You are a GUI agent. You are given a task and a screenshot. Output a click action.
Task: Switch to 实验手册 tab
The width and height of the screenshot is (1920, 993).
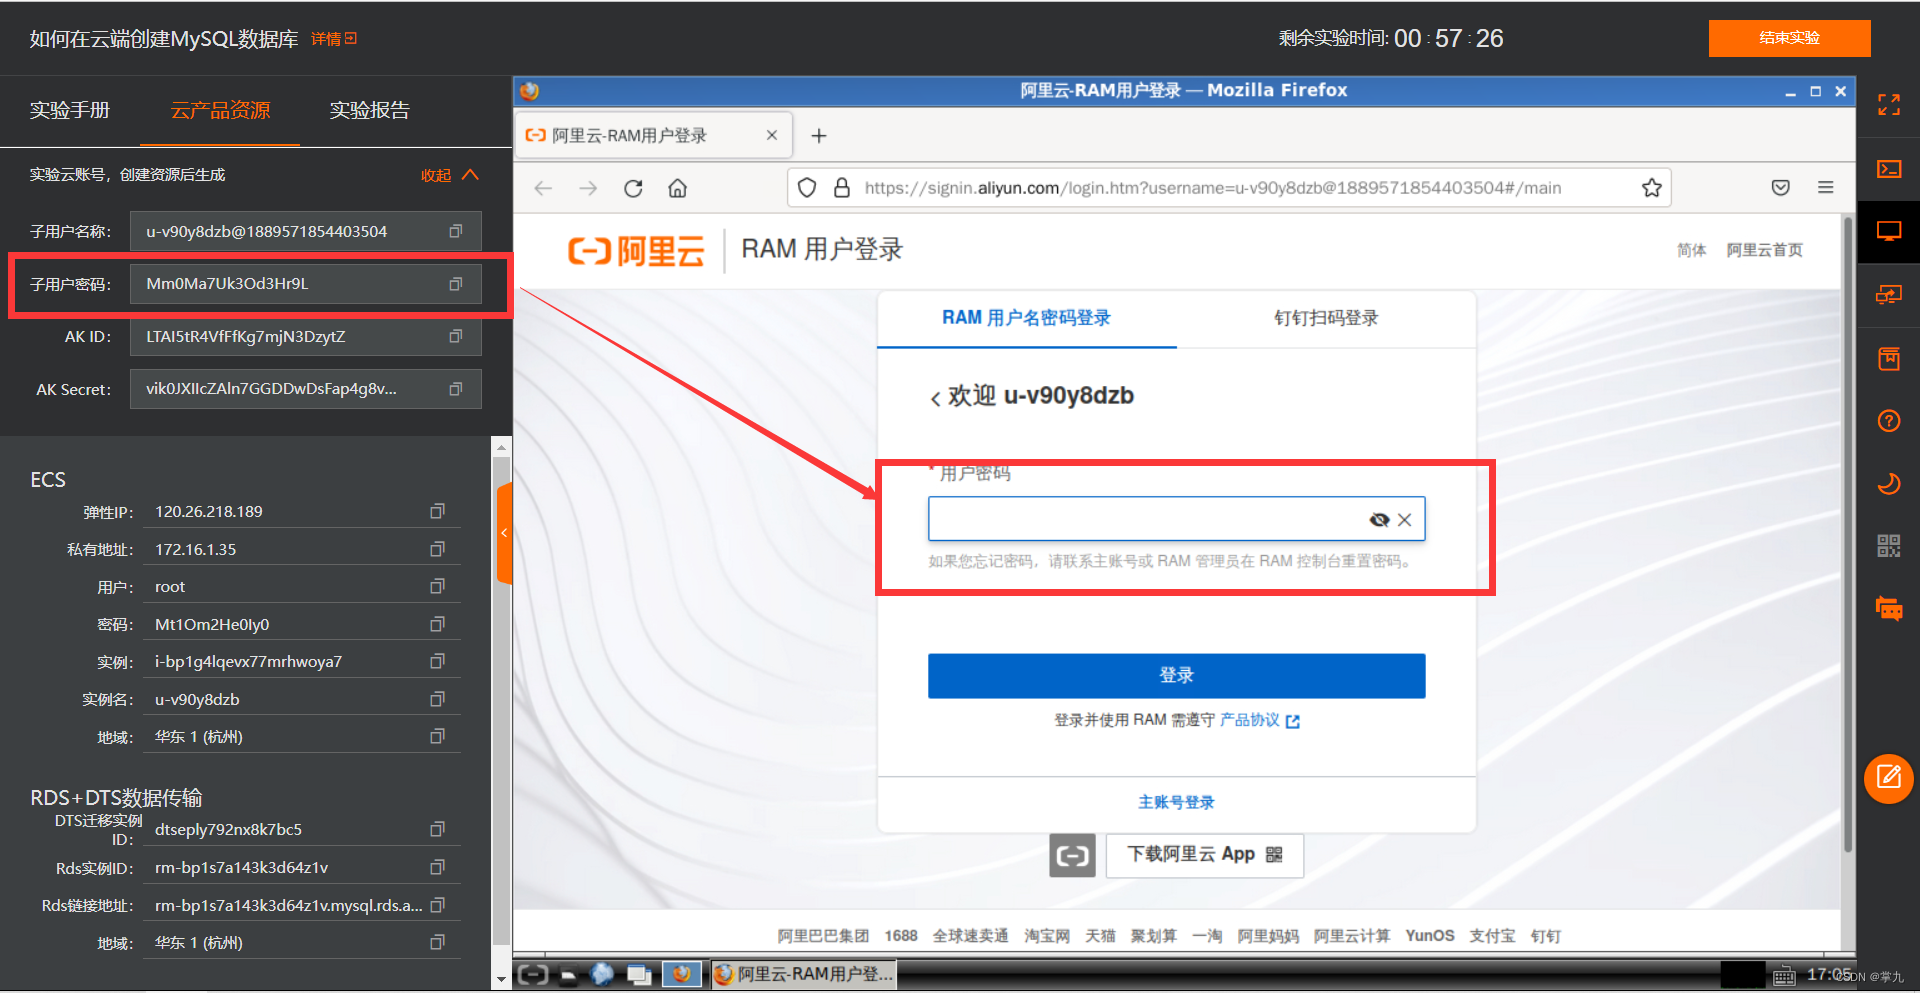click(x=70, y=110)
